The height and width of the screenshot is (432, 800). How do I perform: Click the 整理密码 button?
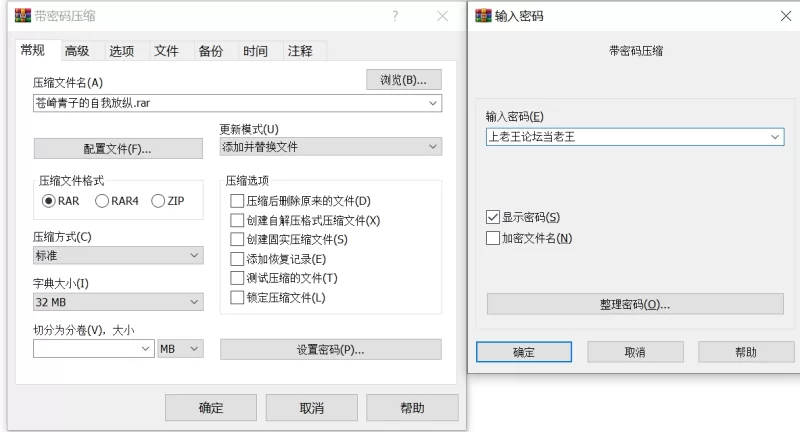[635, 304]
